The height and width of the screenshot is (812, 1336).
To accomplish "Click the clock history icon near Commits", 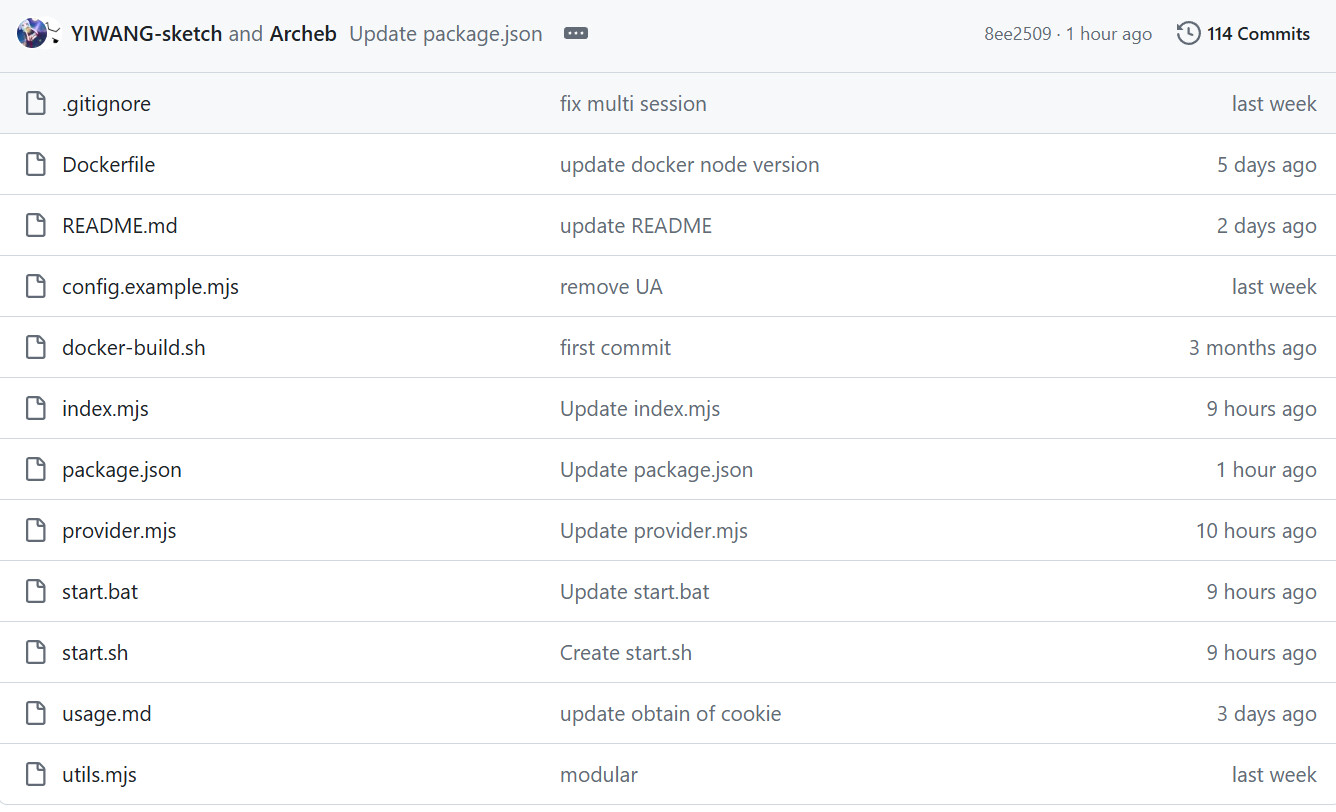I will click(x=1188, y=33).
